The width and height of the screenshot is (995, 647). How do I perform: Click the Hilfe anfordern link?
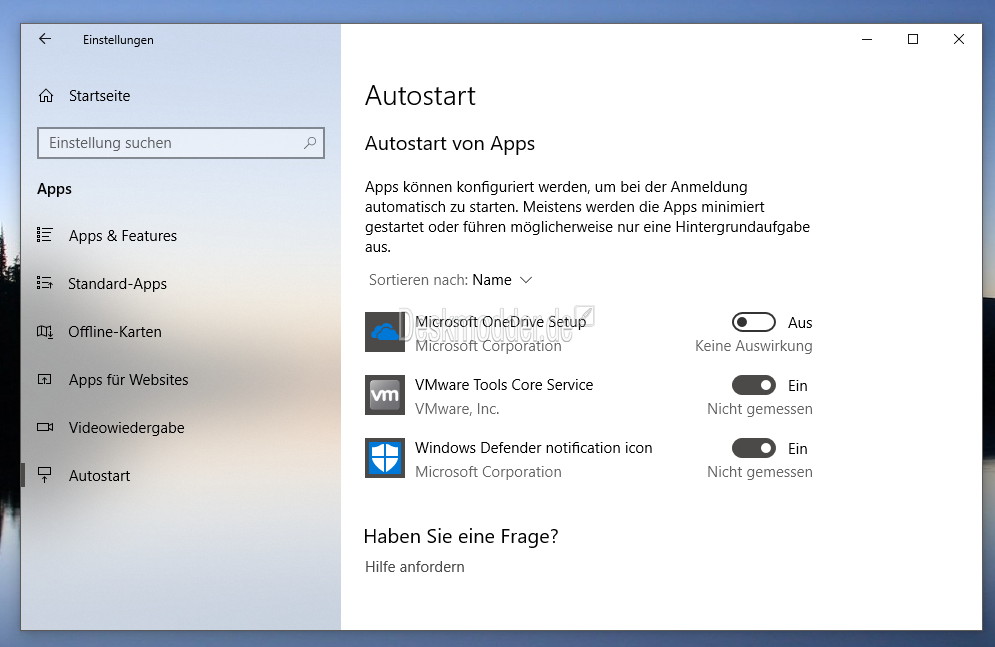pyautogui.click(x=414, y=566)
